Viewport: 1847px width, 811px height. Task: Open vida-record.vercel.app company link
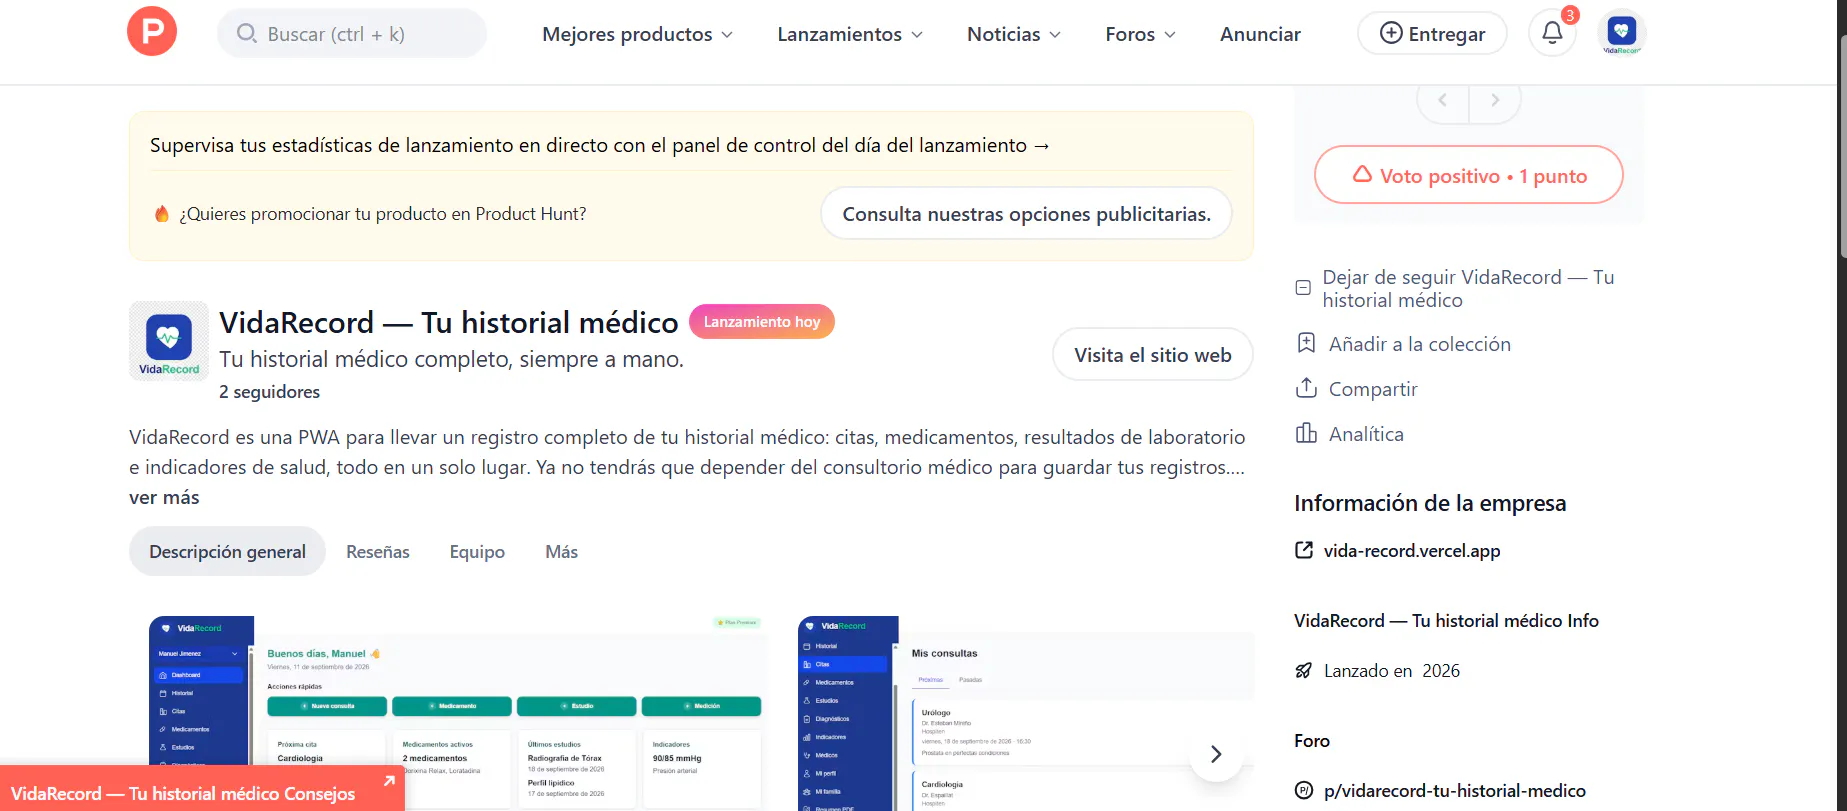1398,551
